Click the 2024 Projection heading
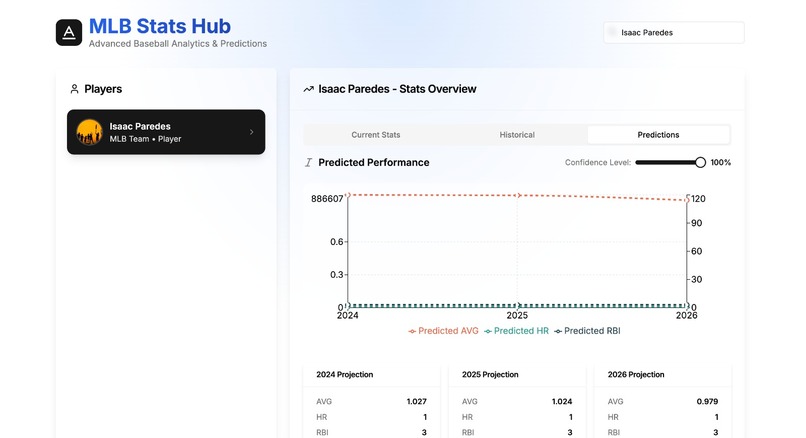This screenshot has height=438, width=806. click(x=344, y=375)
